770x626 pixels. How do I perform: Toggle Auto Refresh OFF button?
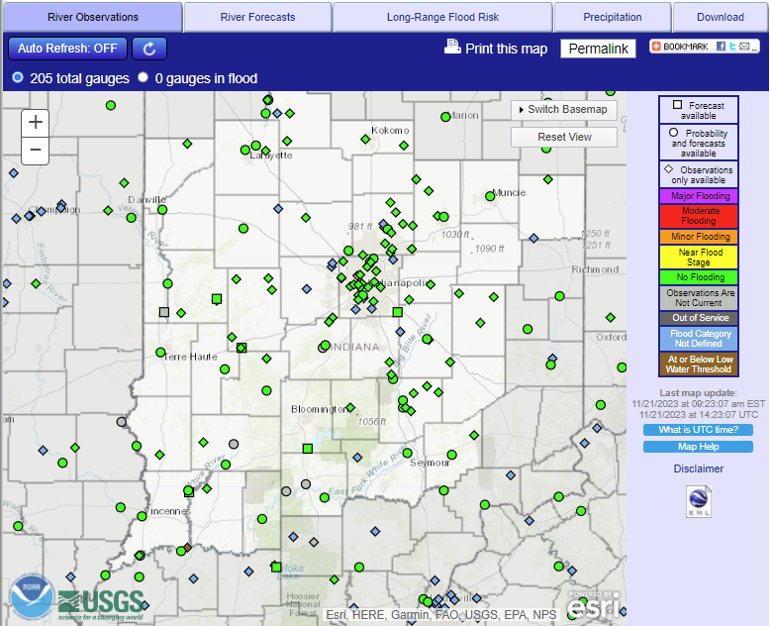point(67,48)
